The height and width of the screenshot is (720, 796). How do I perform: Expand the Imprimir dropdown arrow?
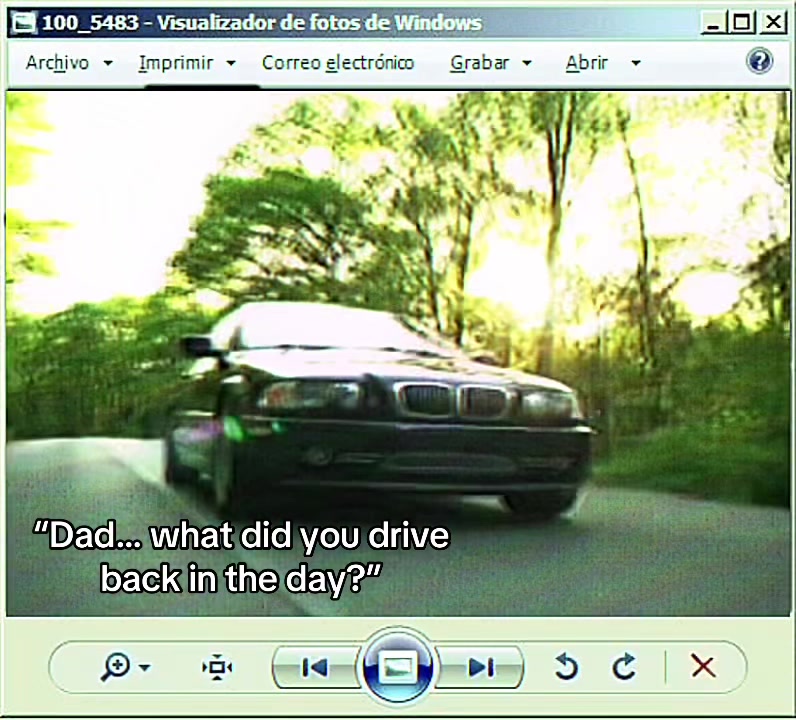pyautogui.click(x=231, y=63)
